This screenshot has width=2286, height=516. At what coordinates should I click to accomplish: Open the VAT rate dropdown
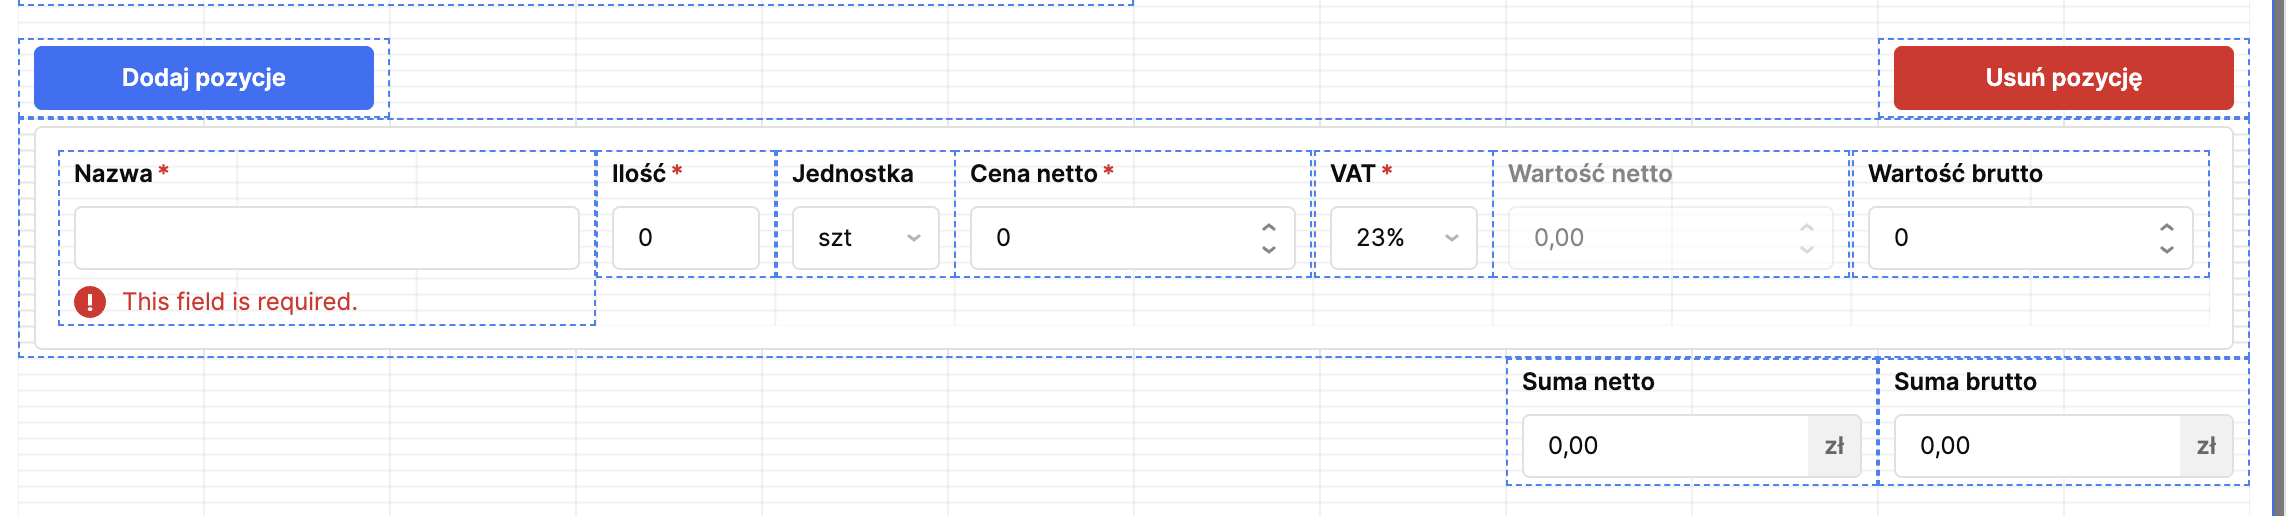point(1403,238)
